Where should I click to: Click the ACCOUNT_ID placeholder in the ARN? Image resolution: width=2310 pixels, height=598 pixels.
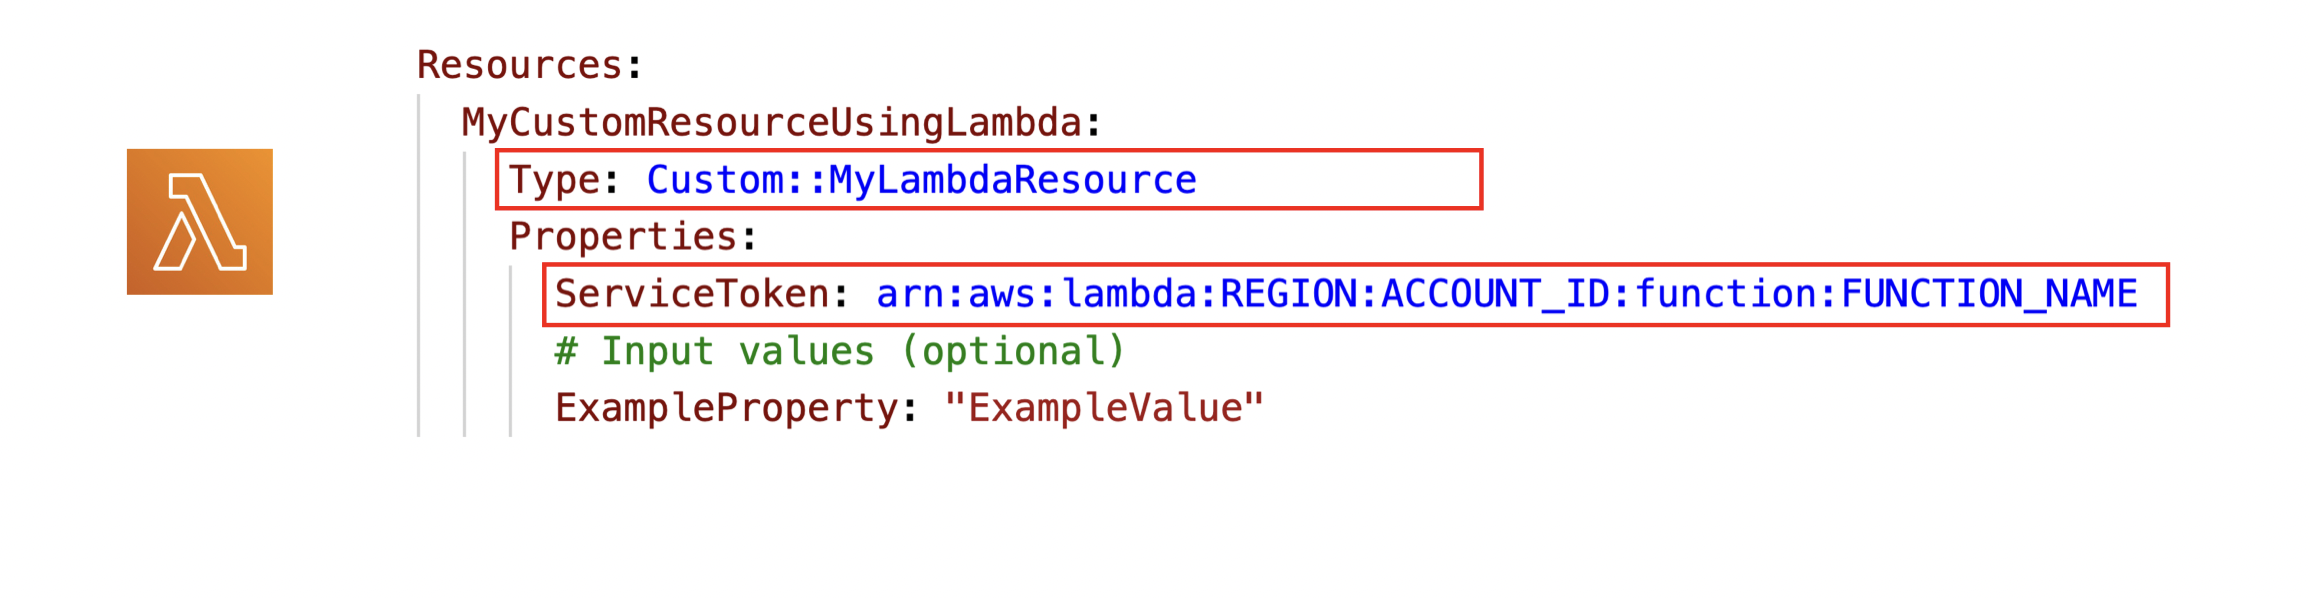[x=1495, y=294]
